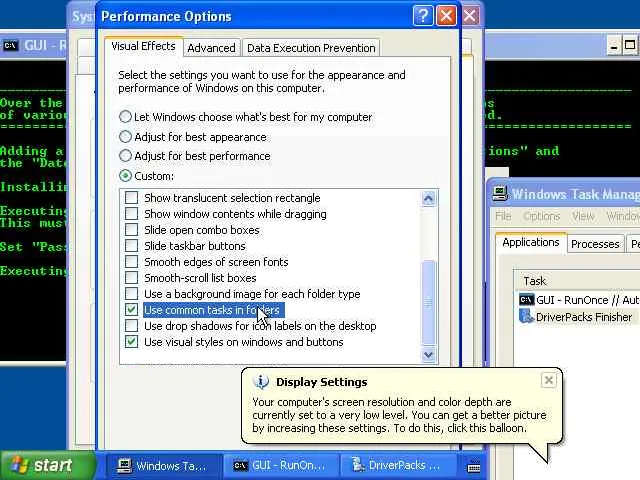Switch to Windows Task Manager taskbar button
The height and width of the screenshot is (480, 640).
pyautogui.click(x=164, y=466)
